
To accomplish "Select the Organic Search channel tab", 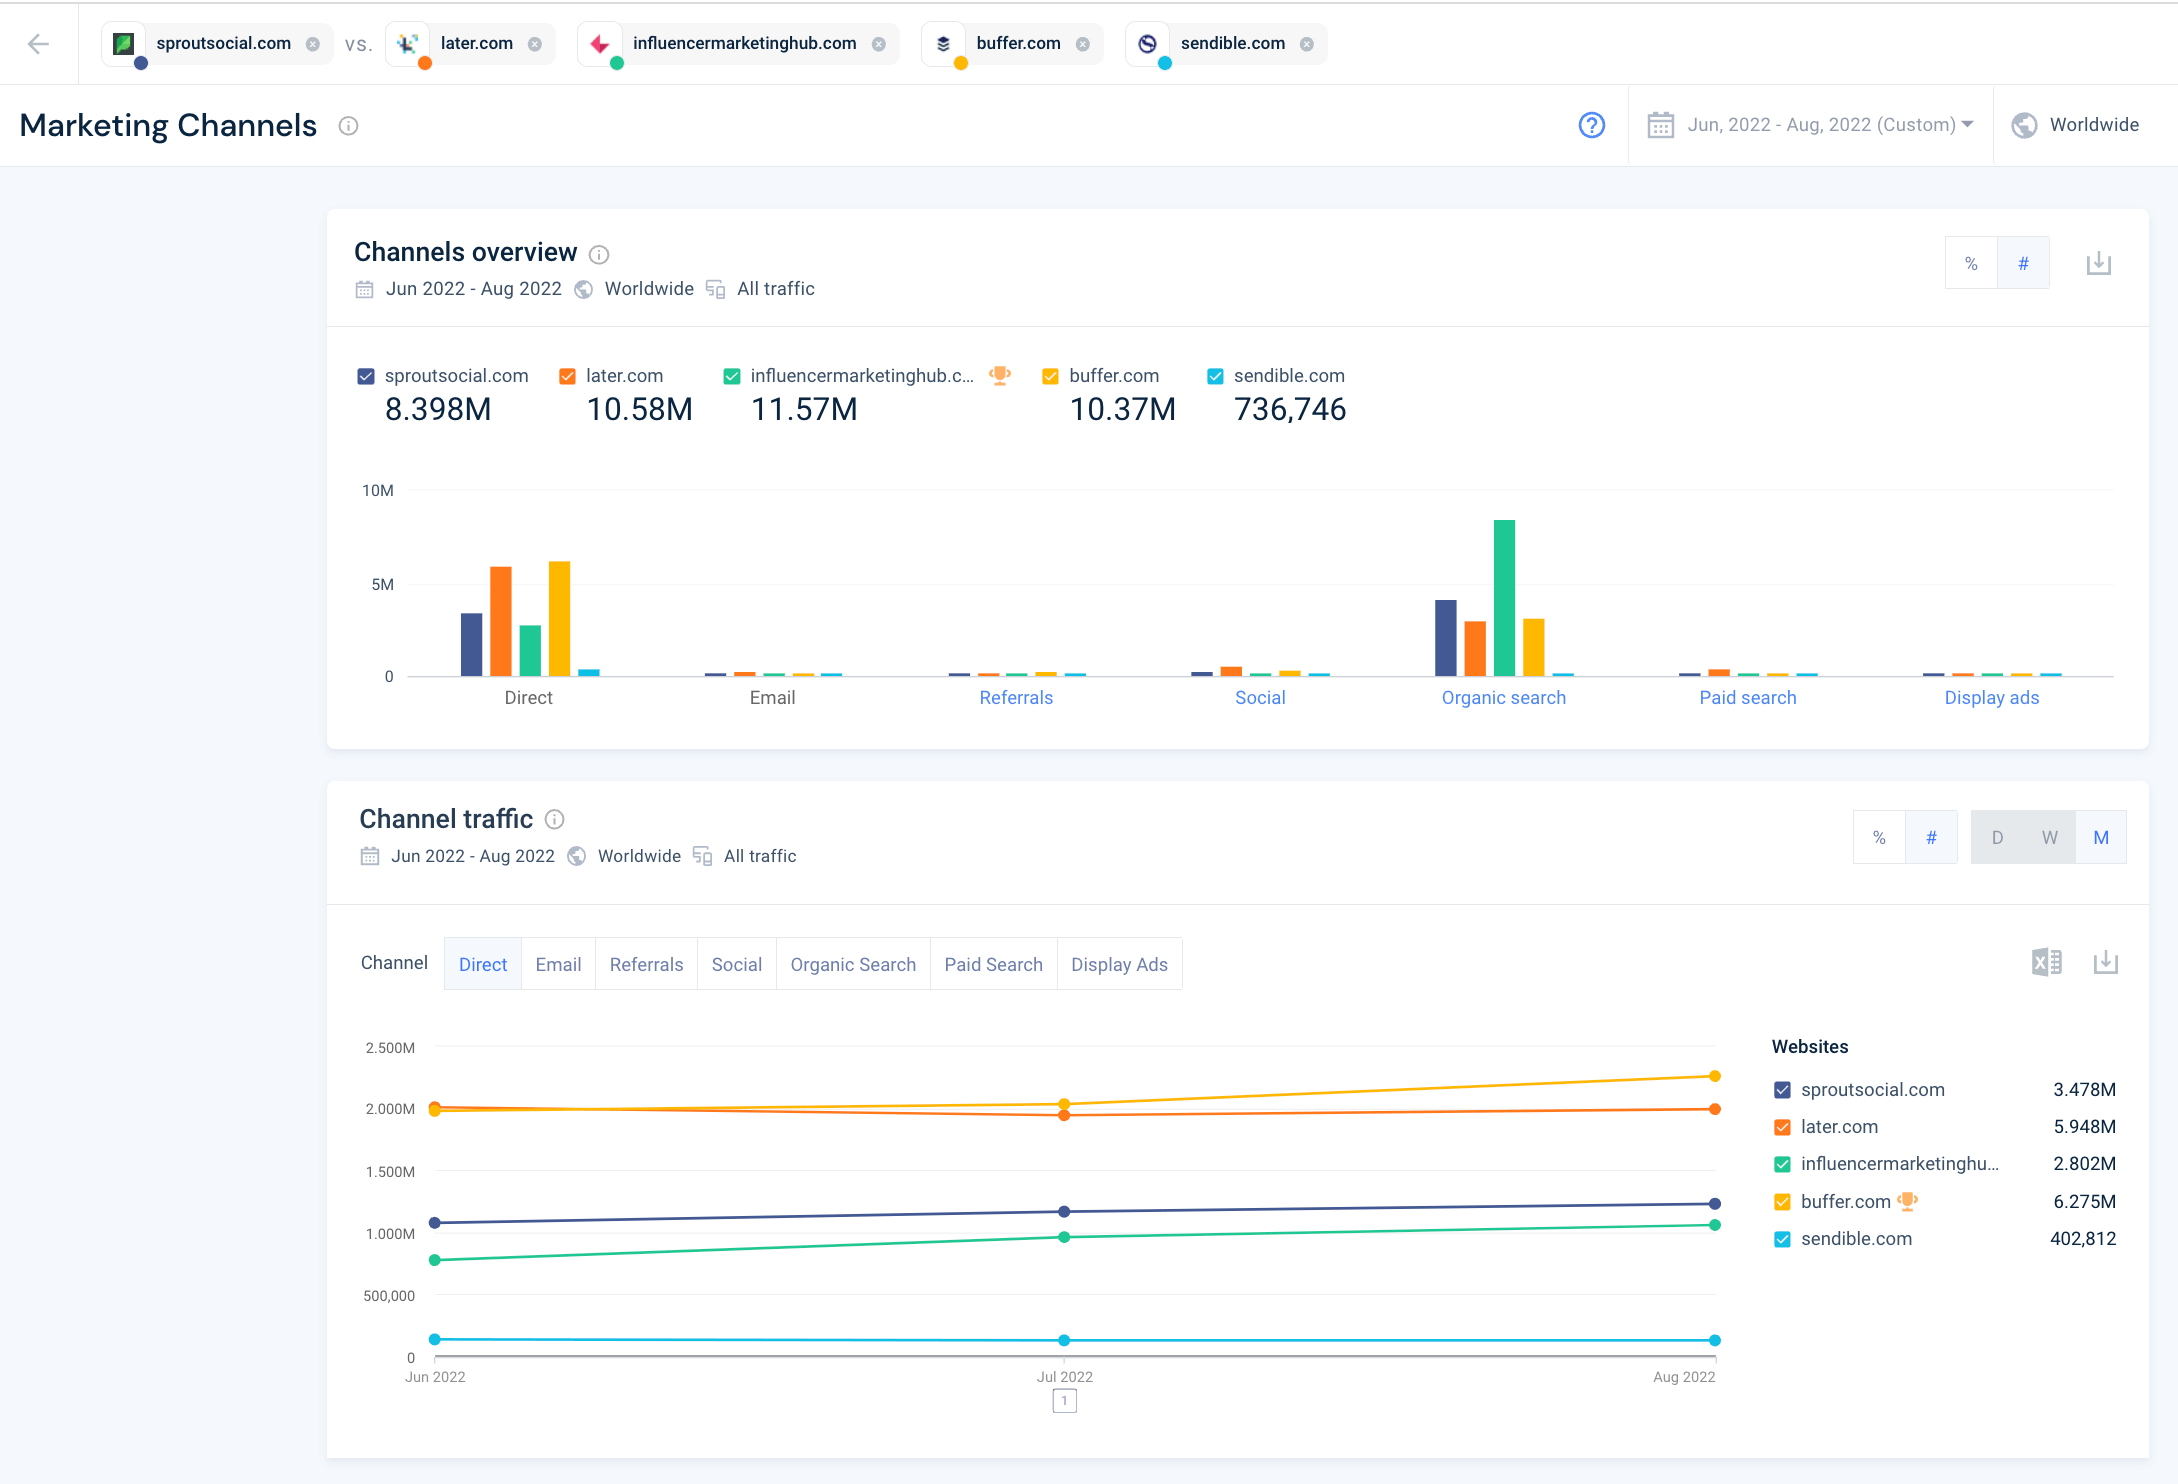I will tap(853, 964).
